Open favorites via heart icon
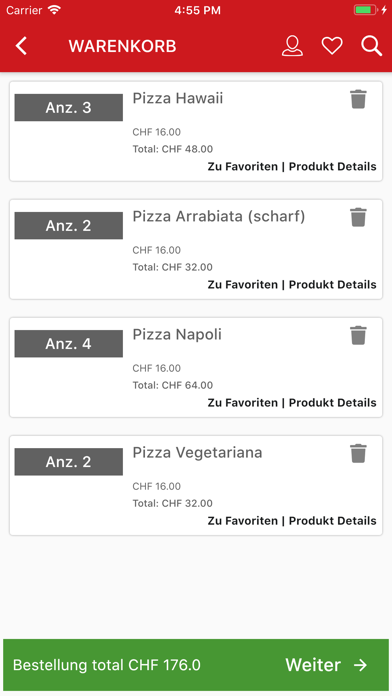Viewport: 392px width, 696px height. point(332,46)
